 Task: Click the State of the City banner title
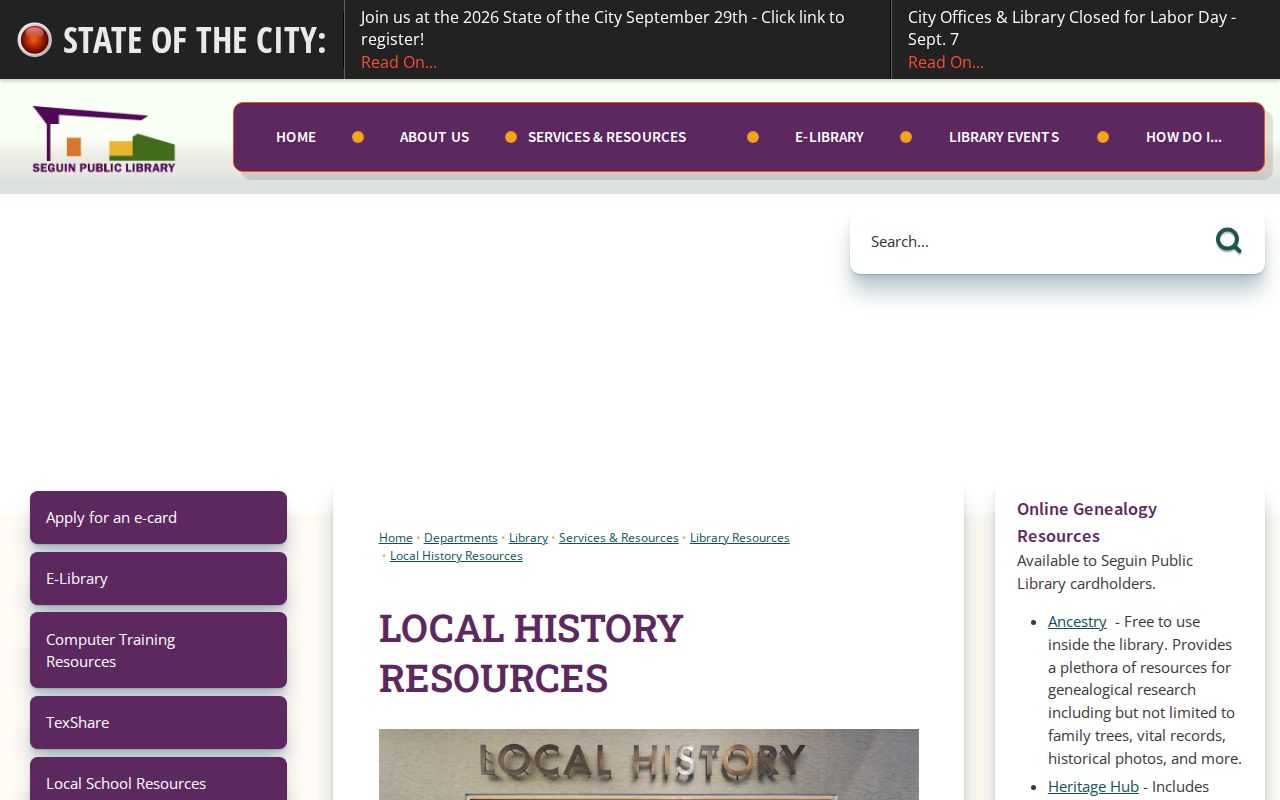[195, 40]
